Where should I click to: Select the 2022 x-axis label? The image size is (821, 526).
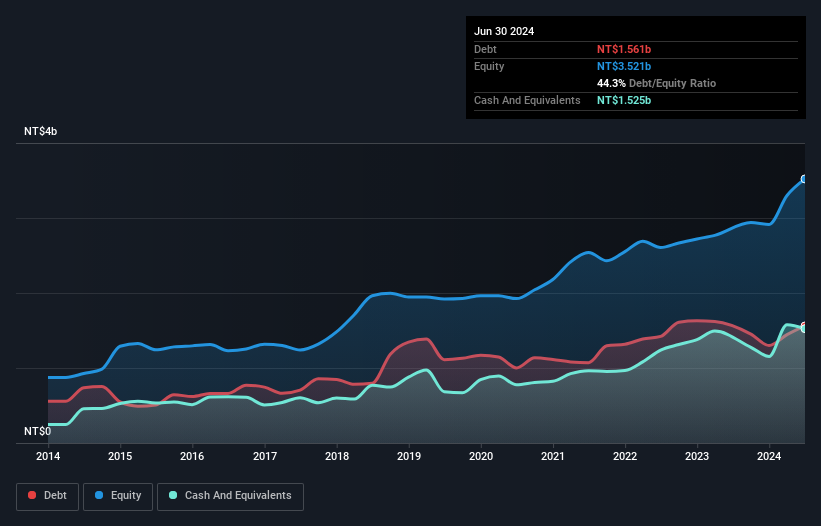625,456
